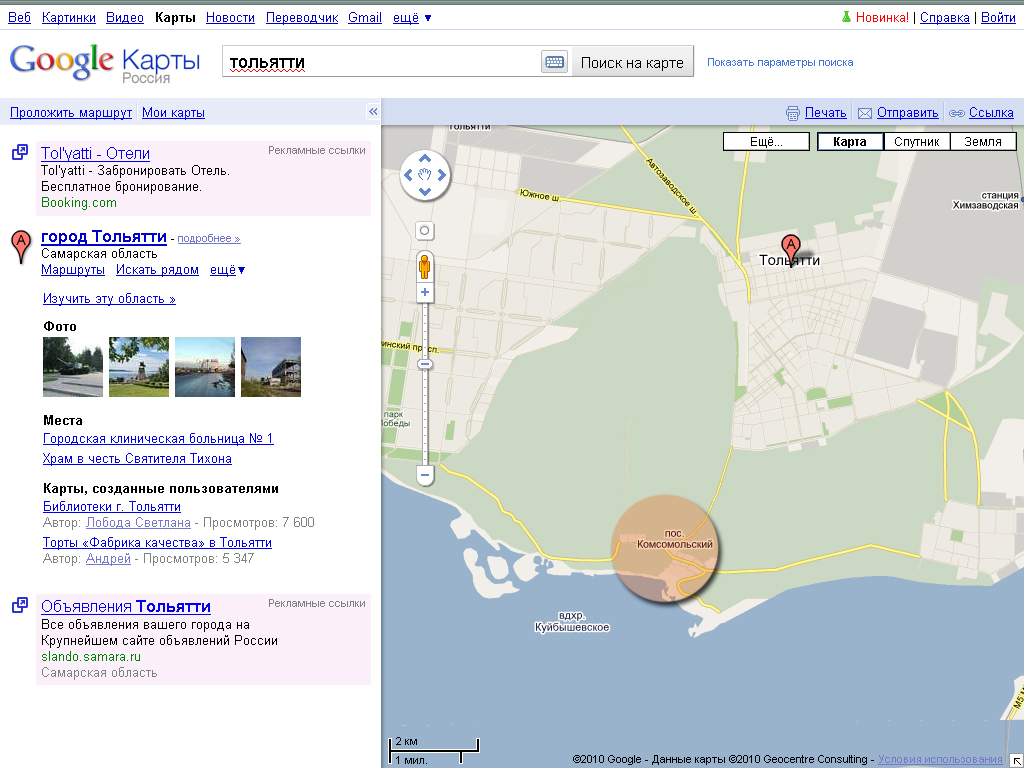Select the Street View pegman icon
This screenshot has width=1024, height=768.
pos(424,266)
